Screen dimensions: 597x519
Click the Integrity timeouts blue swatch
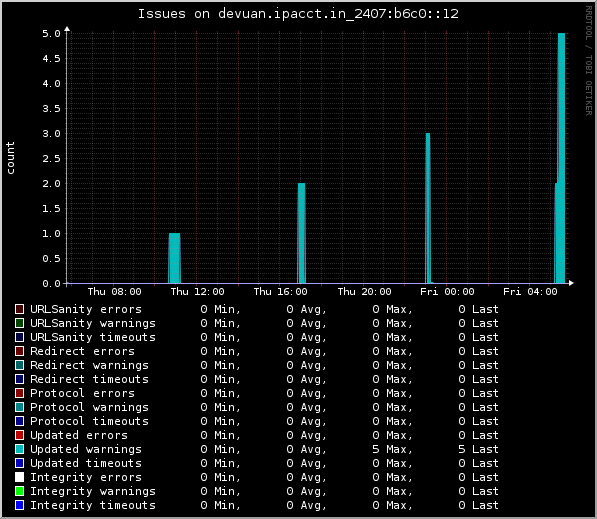19,505
